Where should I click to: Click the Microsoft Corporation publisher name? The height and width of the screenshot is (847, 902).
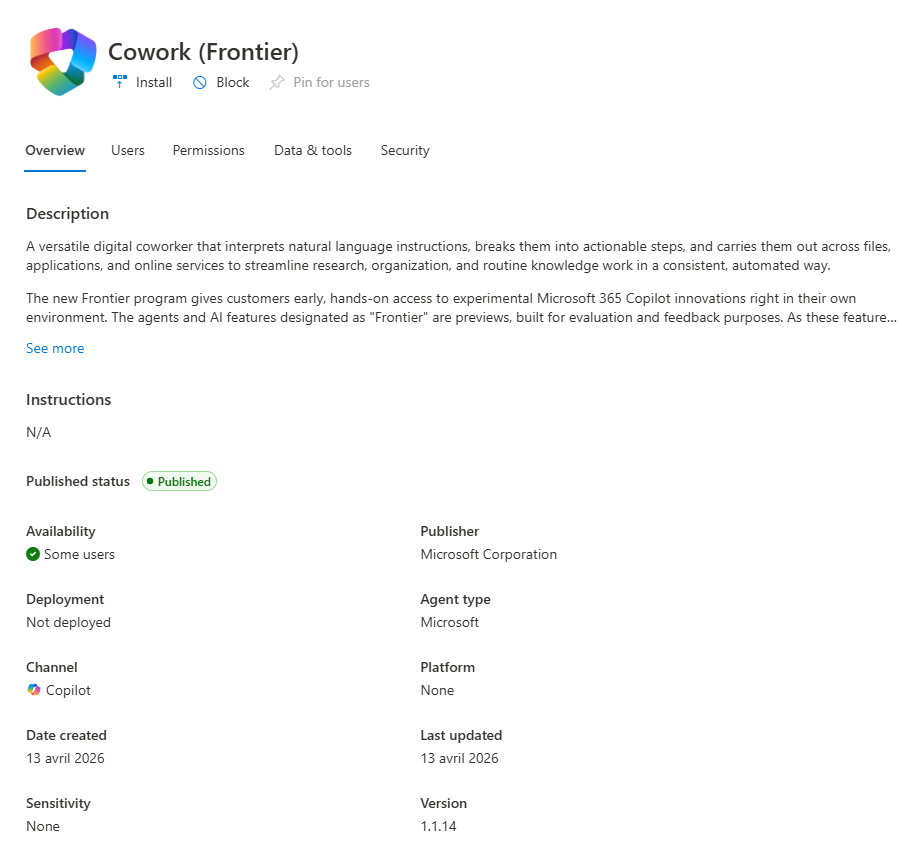pos(488,554)
